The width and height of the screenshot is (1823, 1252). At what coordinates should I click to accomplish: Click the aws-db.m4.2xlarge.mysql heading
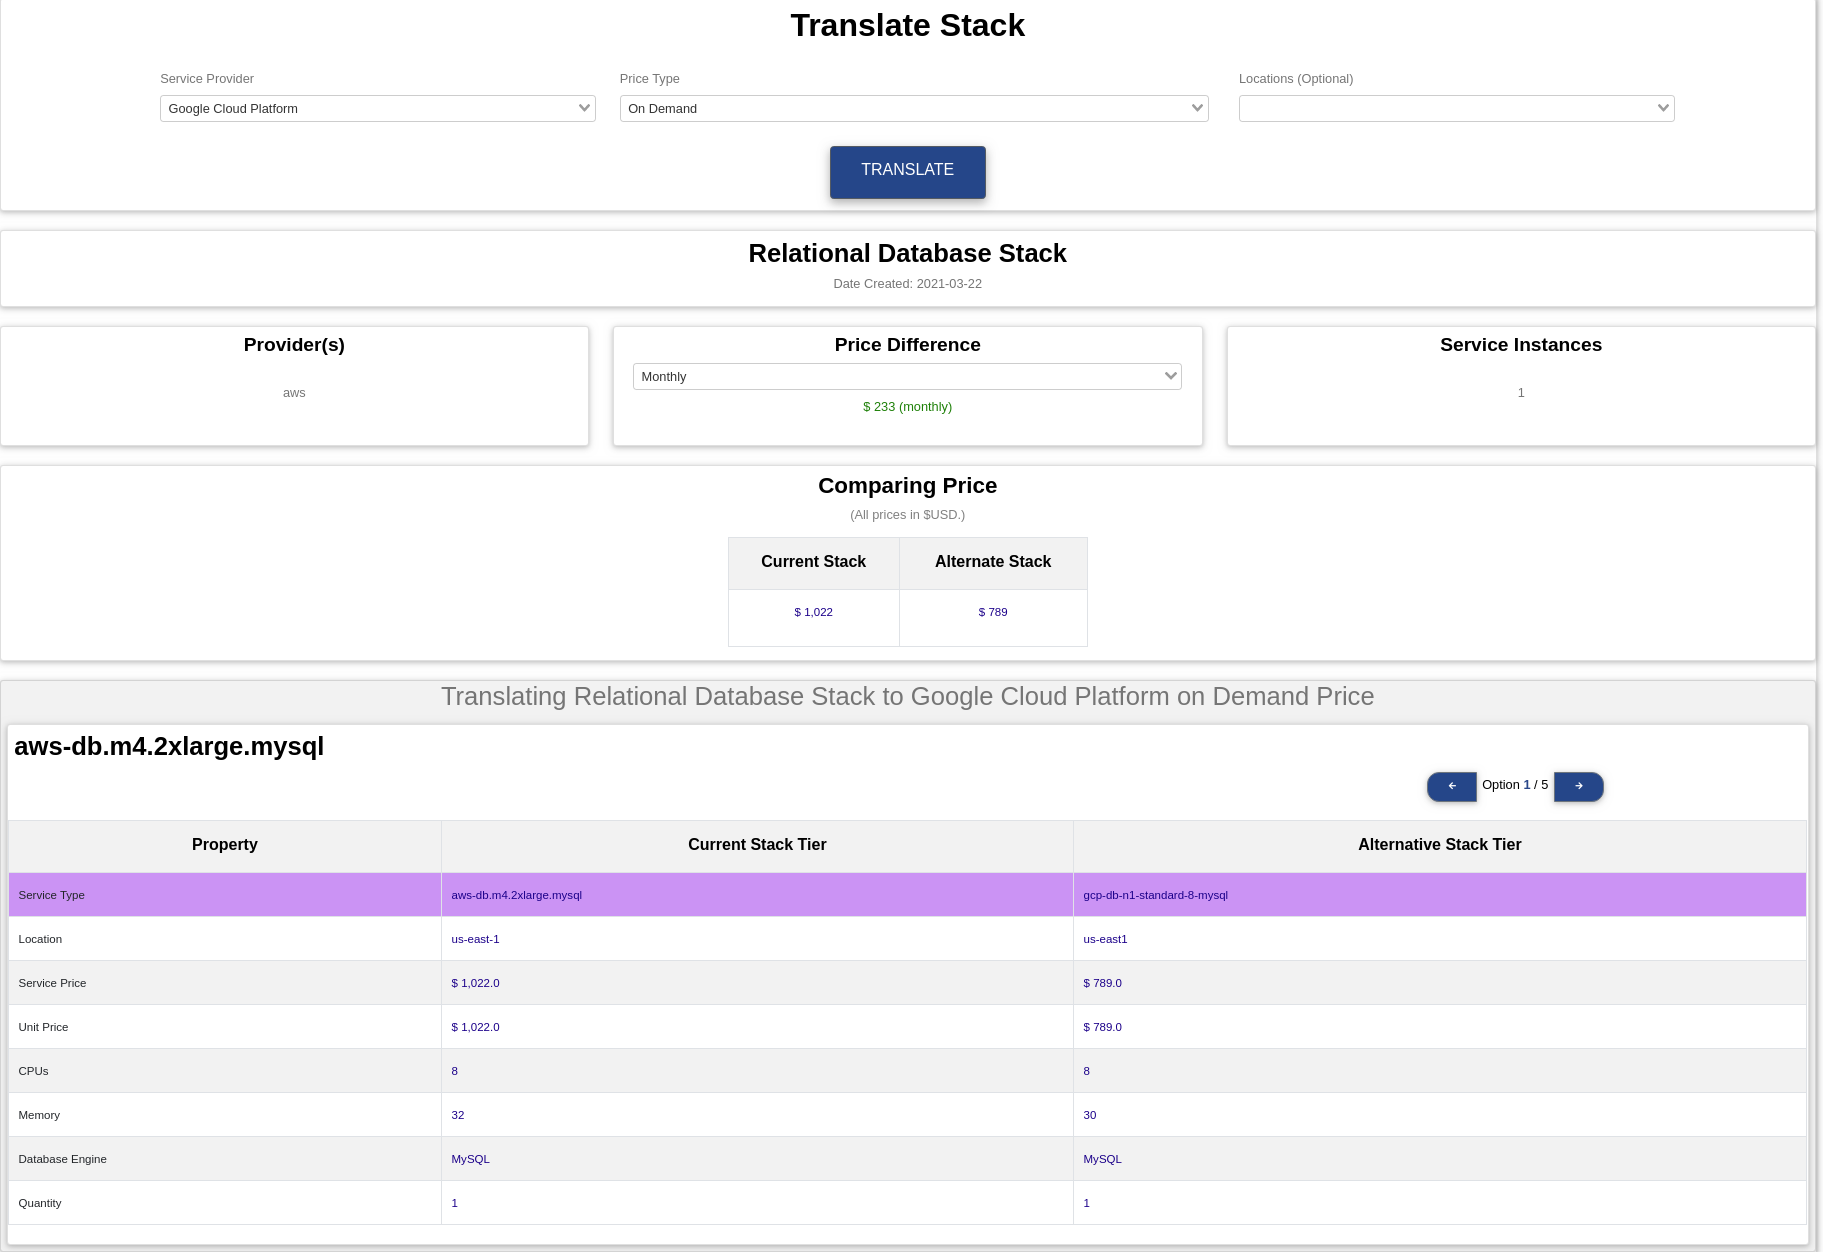pos(169,747)
